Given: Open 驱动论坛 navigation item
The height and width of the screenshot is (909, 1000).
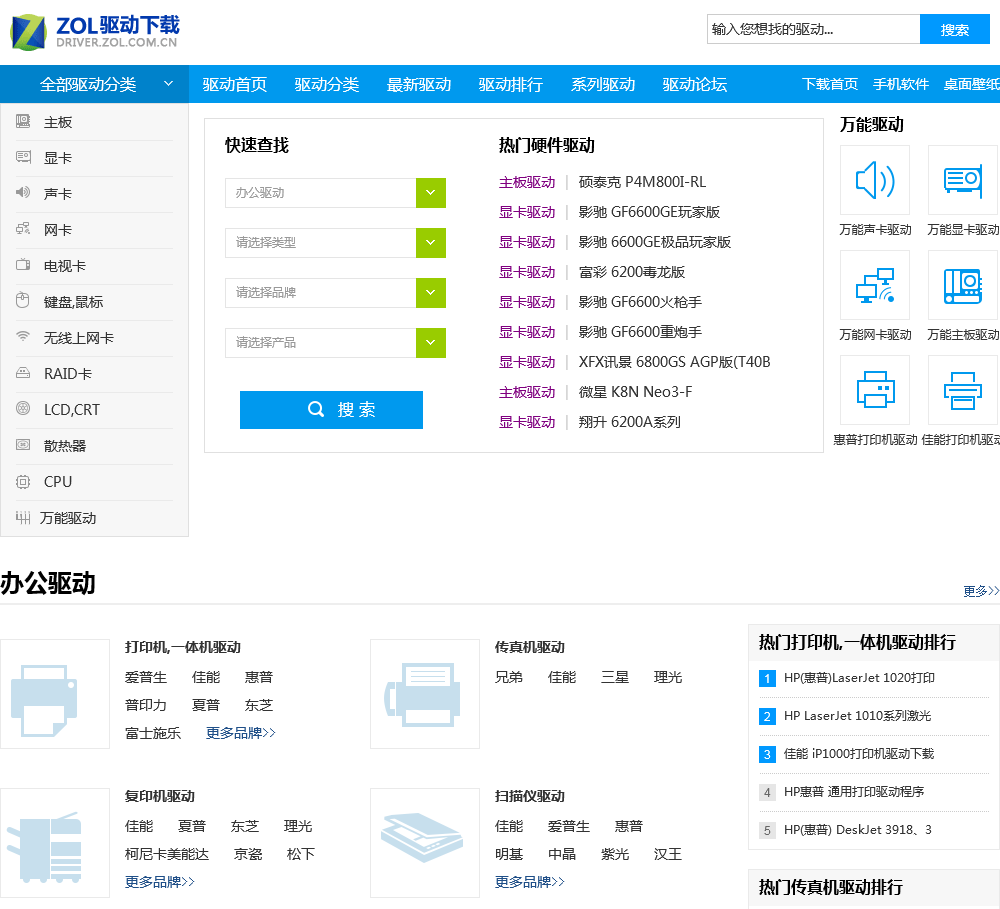Looking at the screenshot, I should click(x=695, y=84).
